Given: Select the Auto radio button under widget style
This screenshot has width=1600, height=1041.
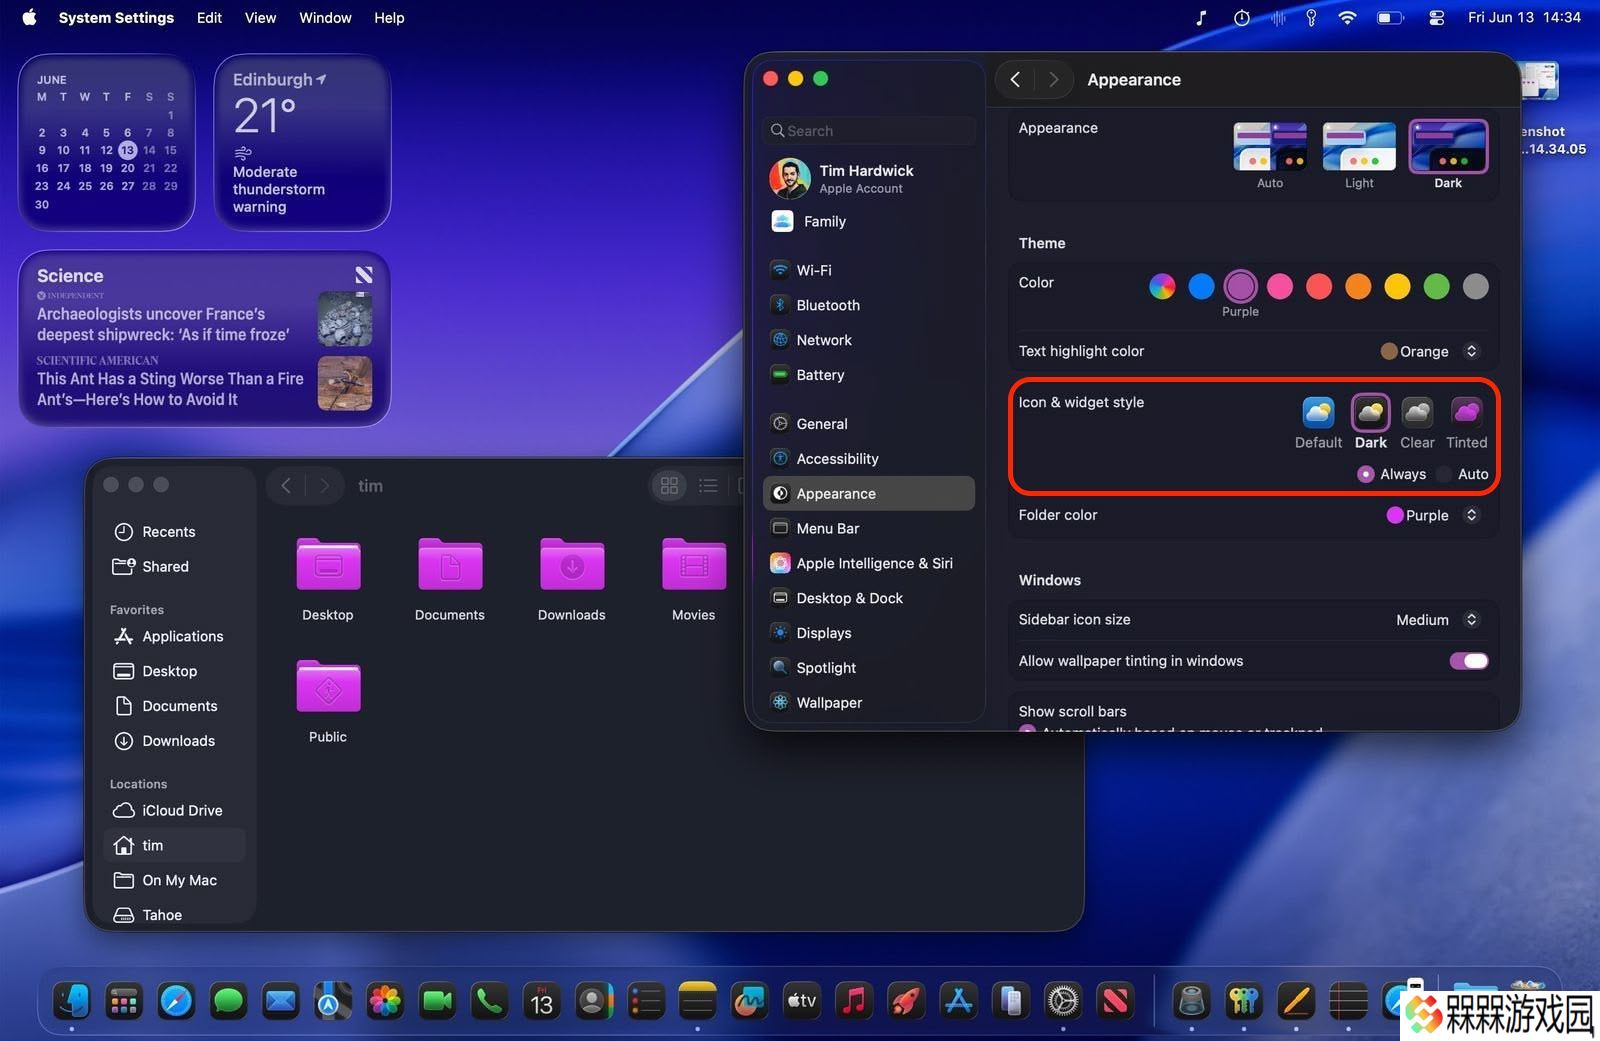Looking at the screenshot, I should click(1444, 474).
